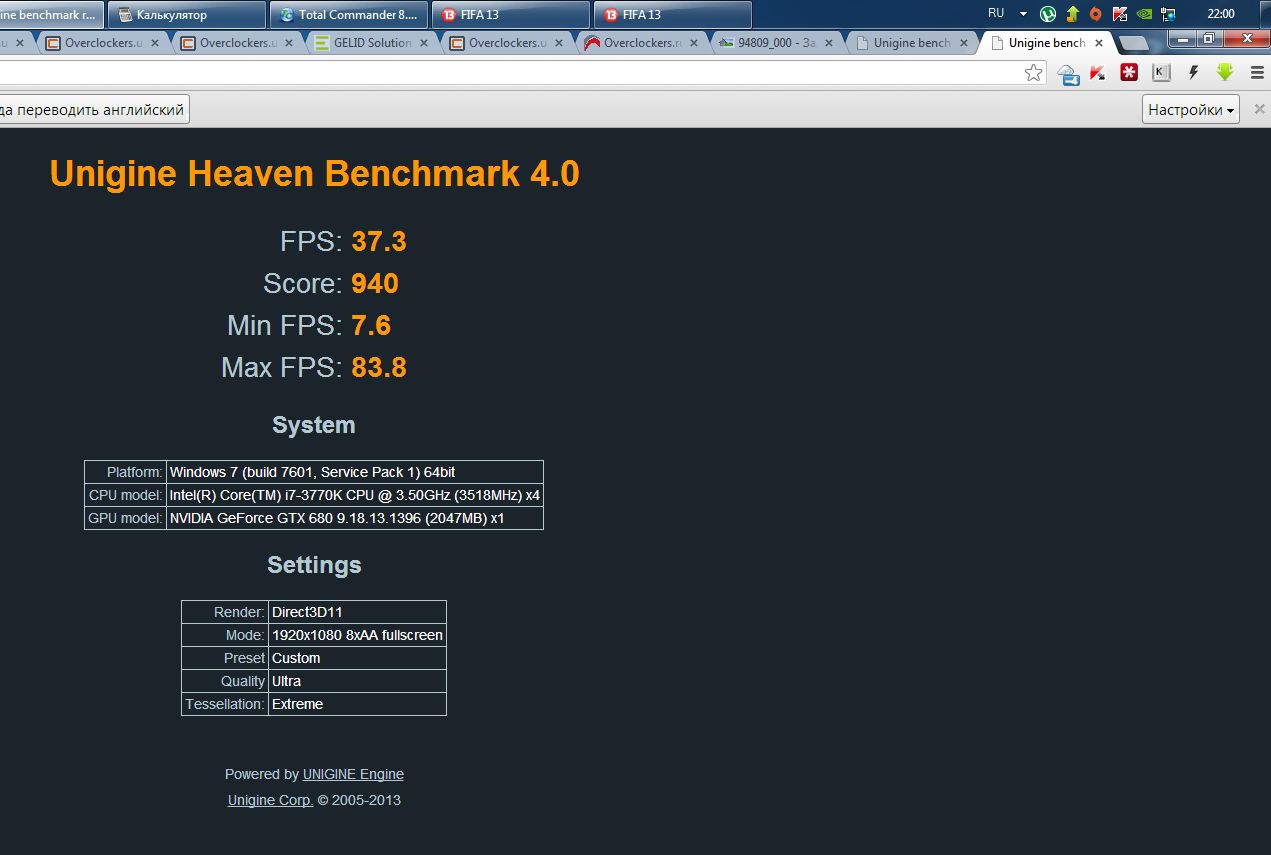Open the virtual keyboard K extension icon
This screenshot has height=855, width=1271.
[x=1160, y=72]
